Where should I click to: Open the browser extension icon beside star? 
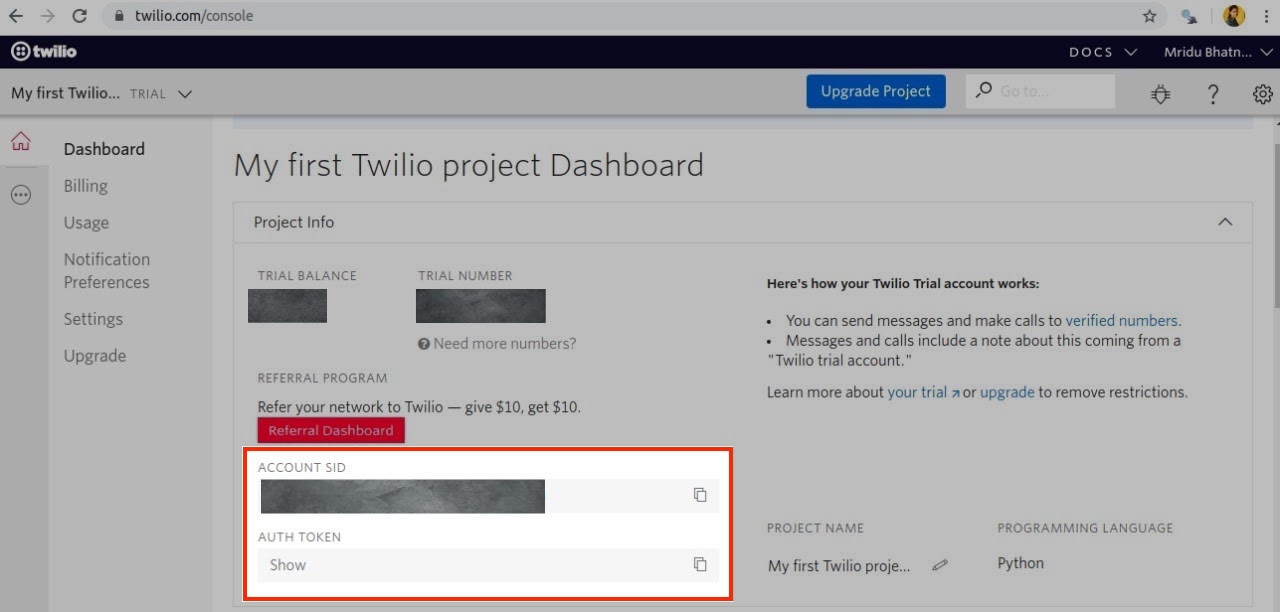coord(1189,16)
